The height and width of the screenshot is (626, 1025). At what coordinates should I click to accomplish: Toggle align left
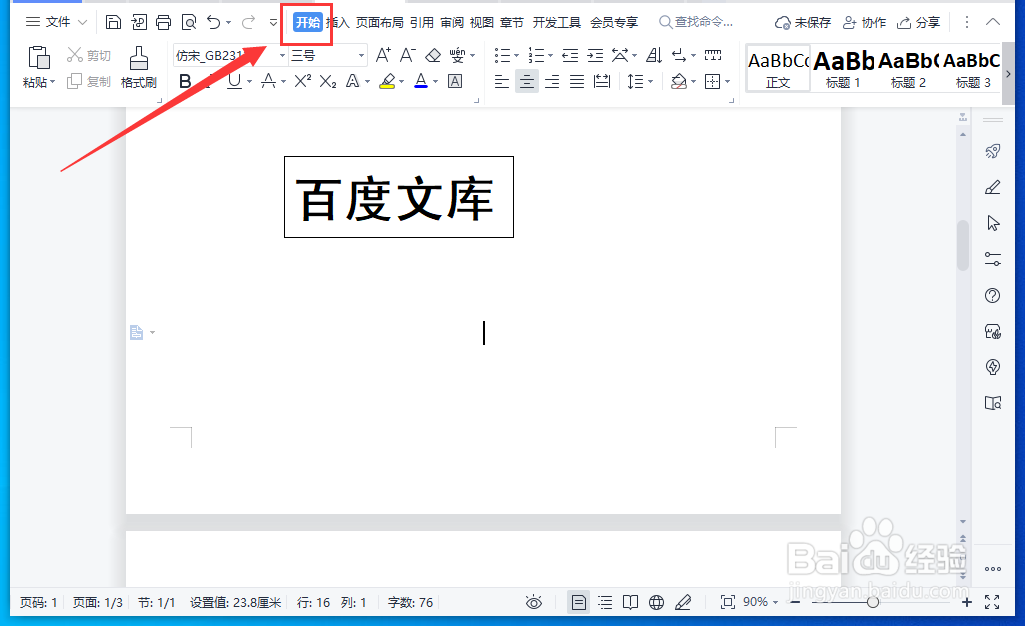[501, 82]
